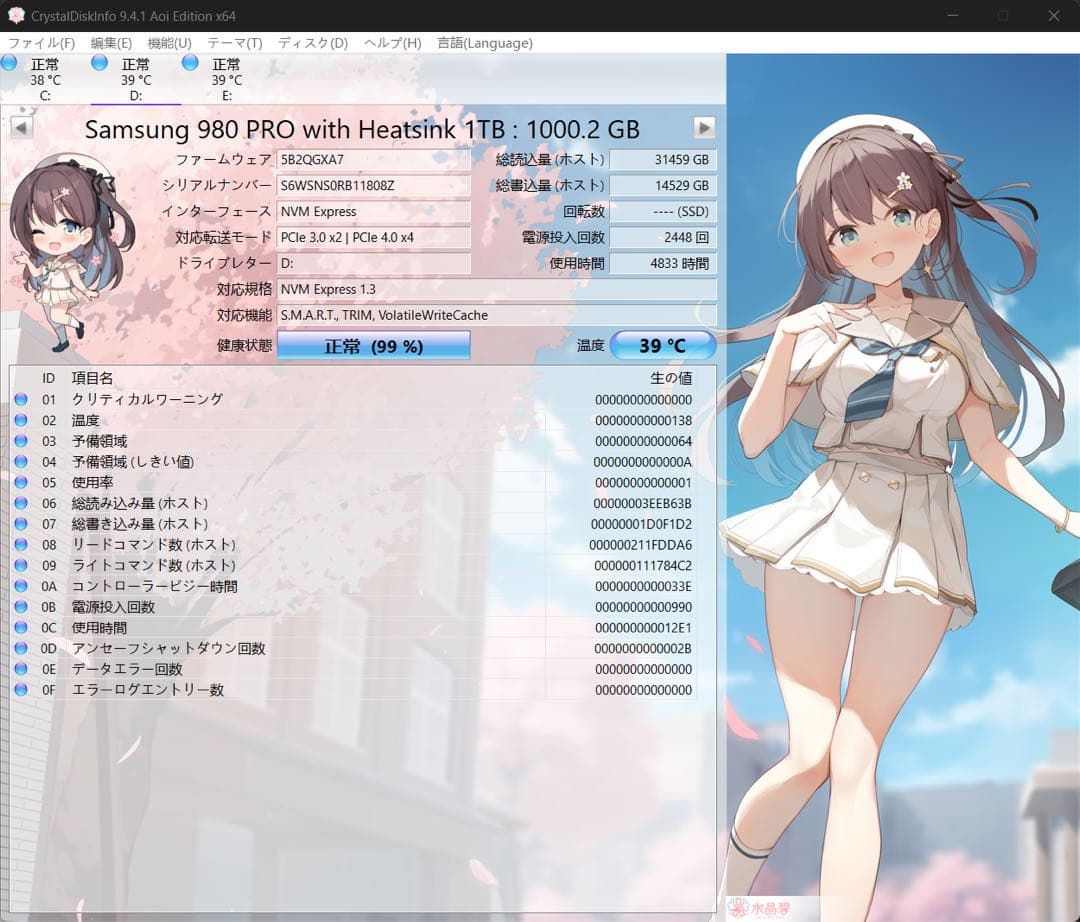Click rotation rate value ---- (SSD)
This screenshot has width=1080, height=922.
(x=663, y=211)
